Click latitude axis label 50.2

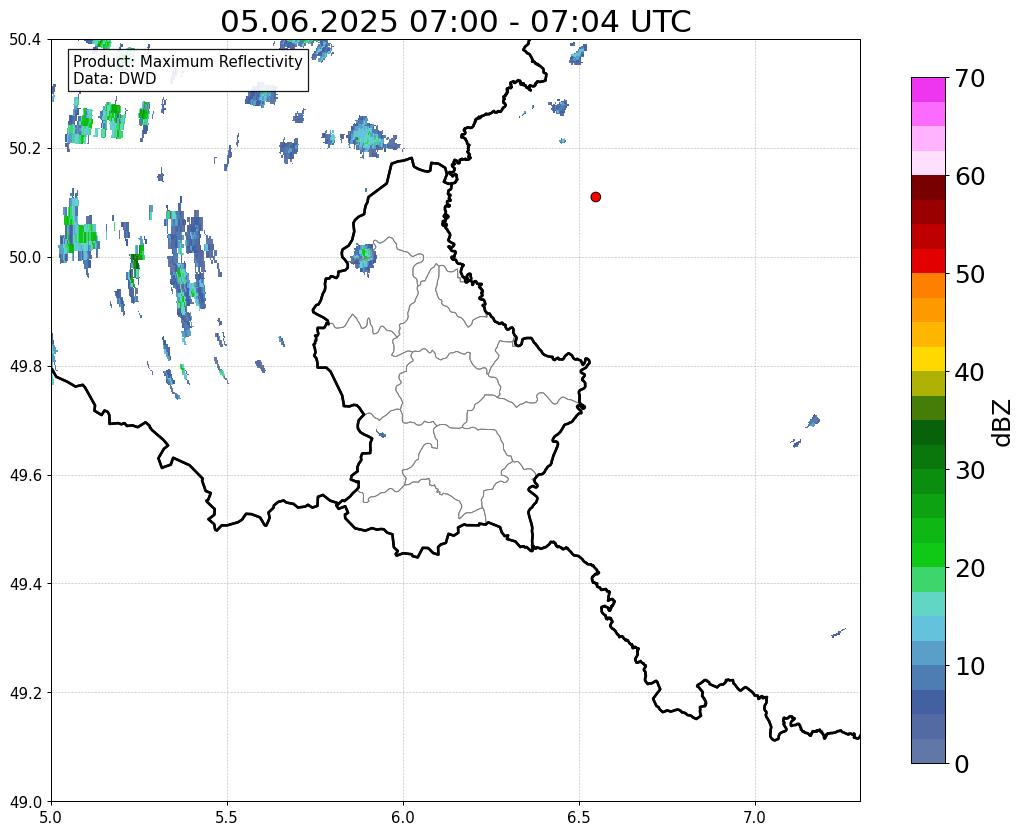25,149
